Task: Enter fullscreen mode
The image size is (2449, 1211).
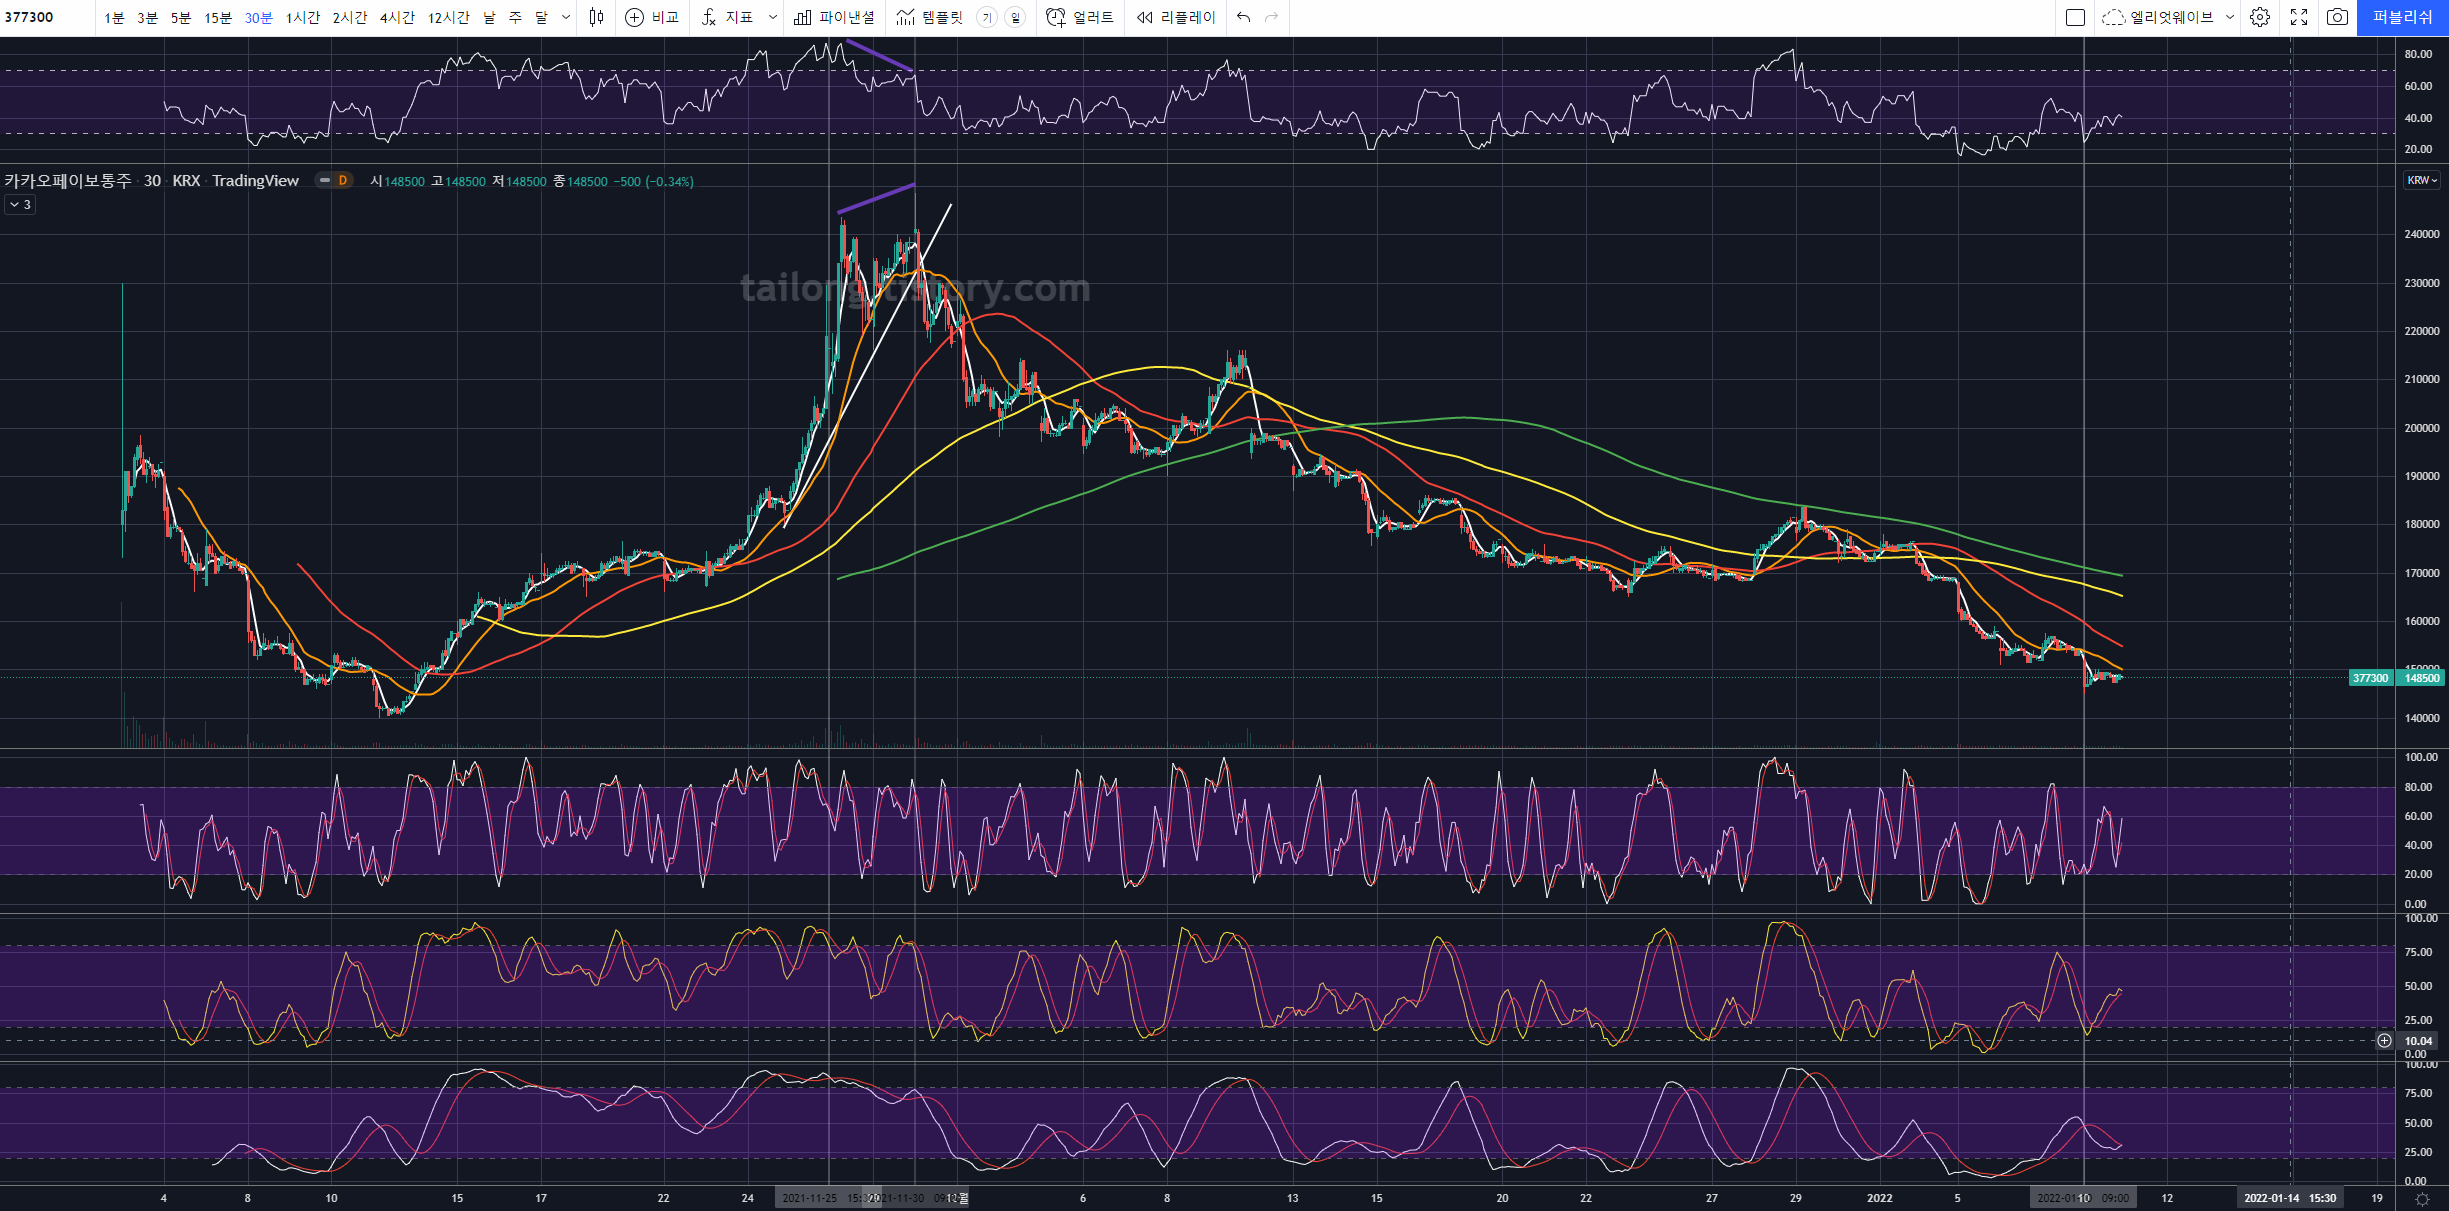Action: point(2299,17)
